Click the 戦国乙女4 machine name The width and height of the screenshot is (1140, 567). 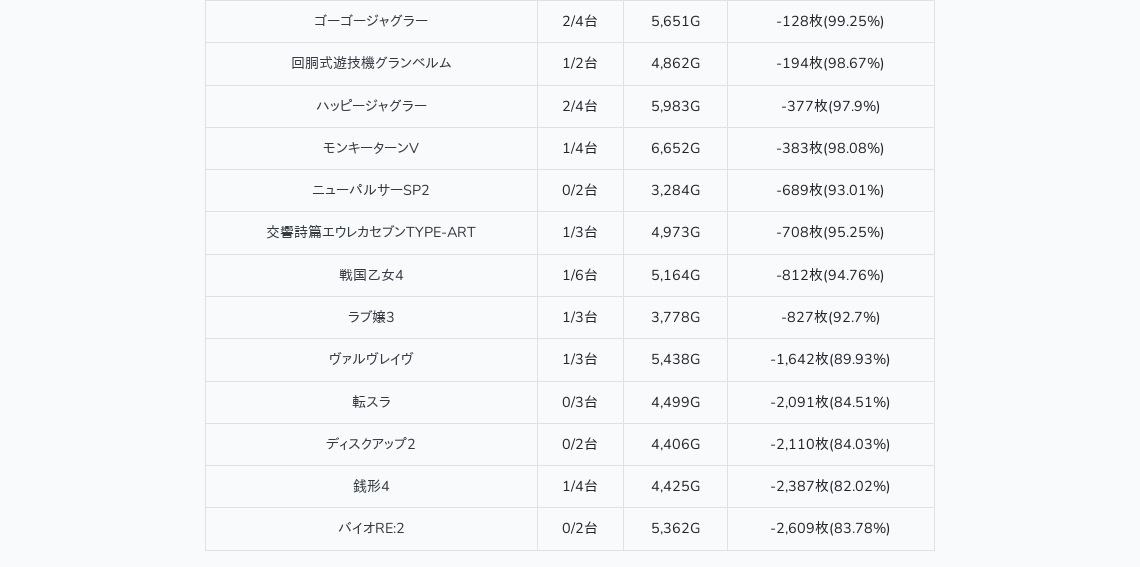click(x=371, y=275)
